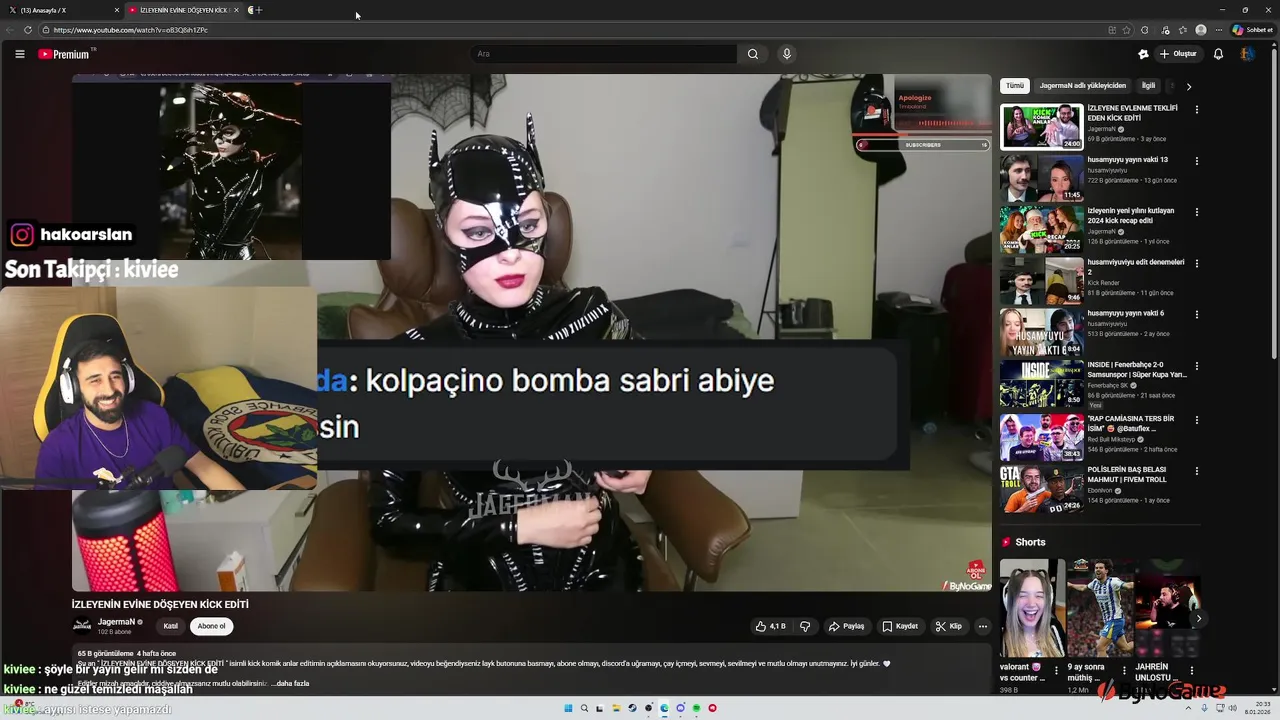Viewport: 1280px width, 720px height.
Task: Create a clip with 'Klip' scissors button
Action: point(948,626)
